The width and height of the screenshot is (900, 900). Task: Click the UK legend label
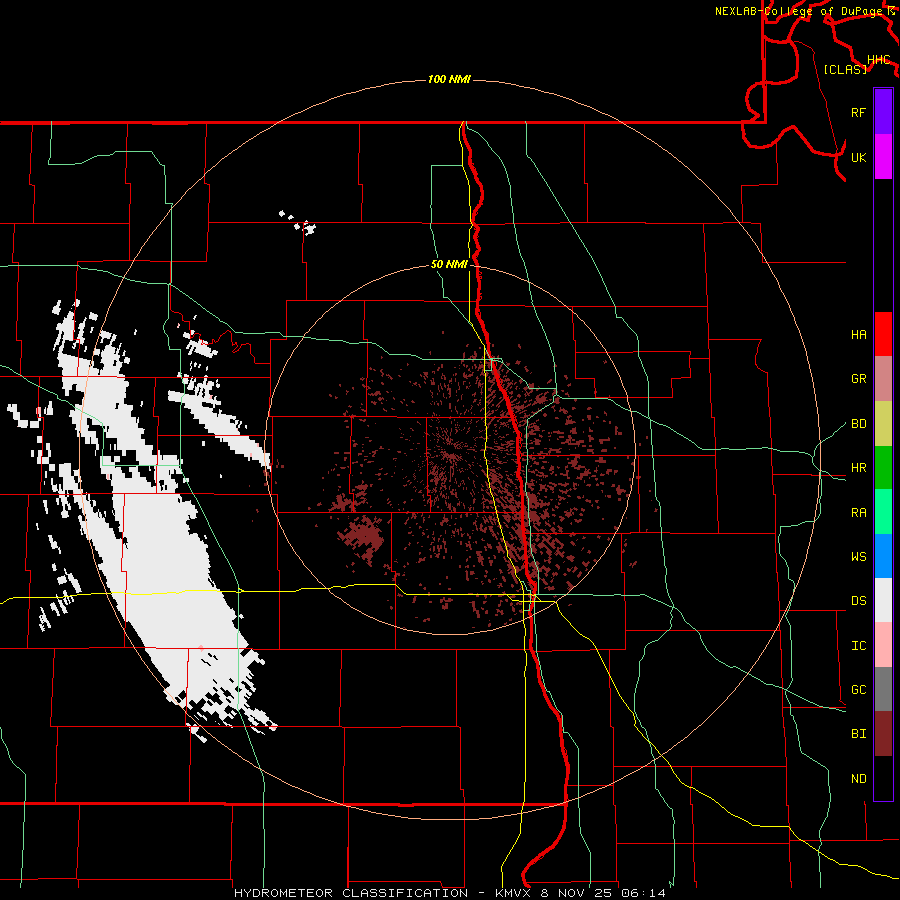pos(859,157)
